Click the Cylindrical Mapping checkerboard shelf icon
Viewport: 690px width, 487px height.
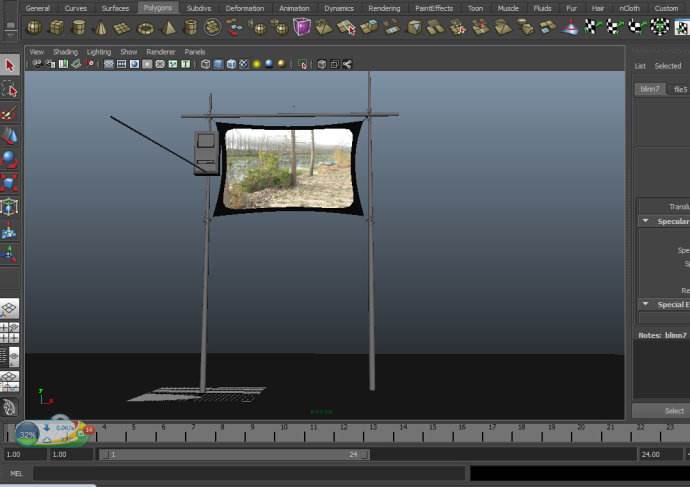click(x=614, y=27)
